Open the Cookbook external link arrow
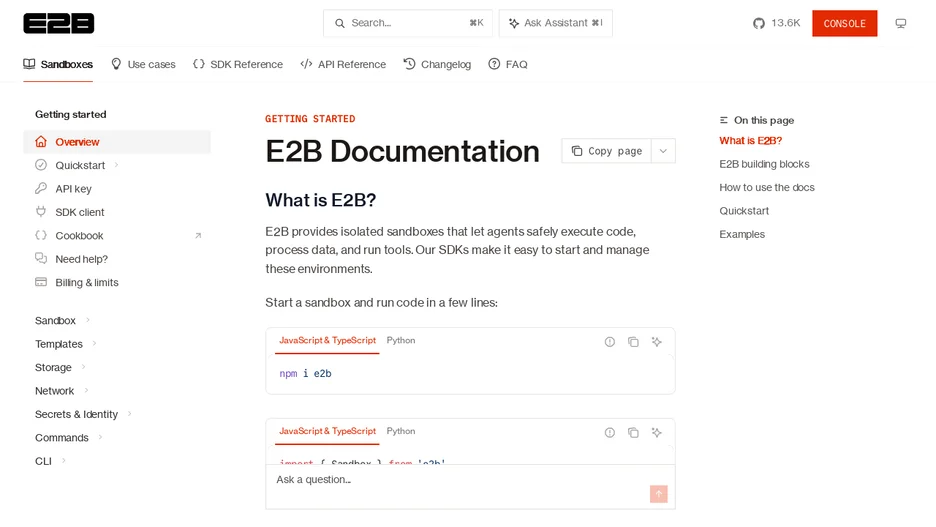The width and height of the screenshot is (936, 527). pos(198,236)
